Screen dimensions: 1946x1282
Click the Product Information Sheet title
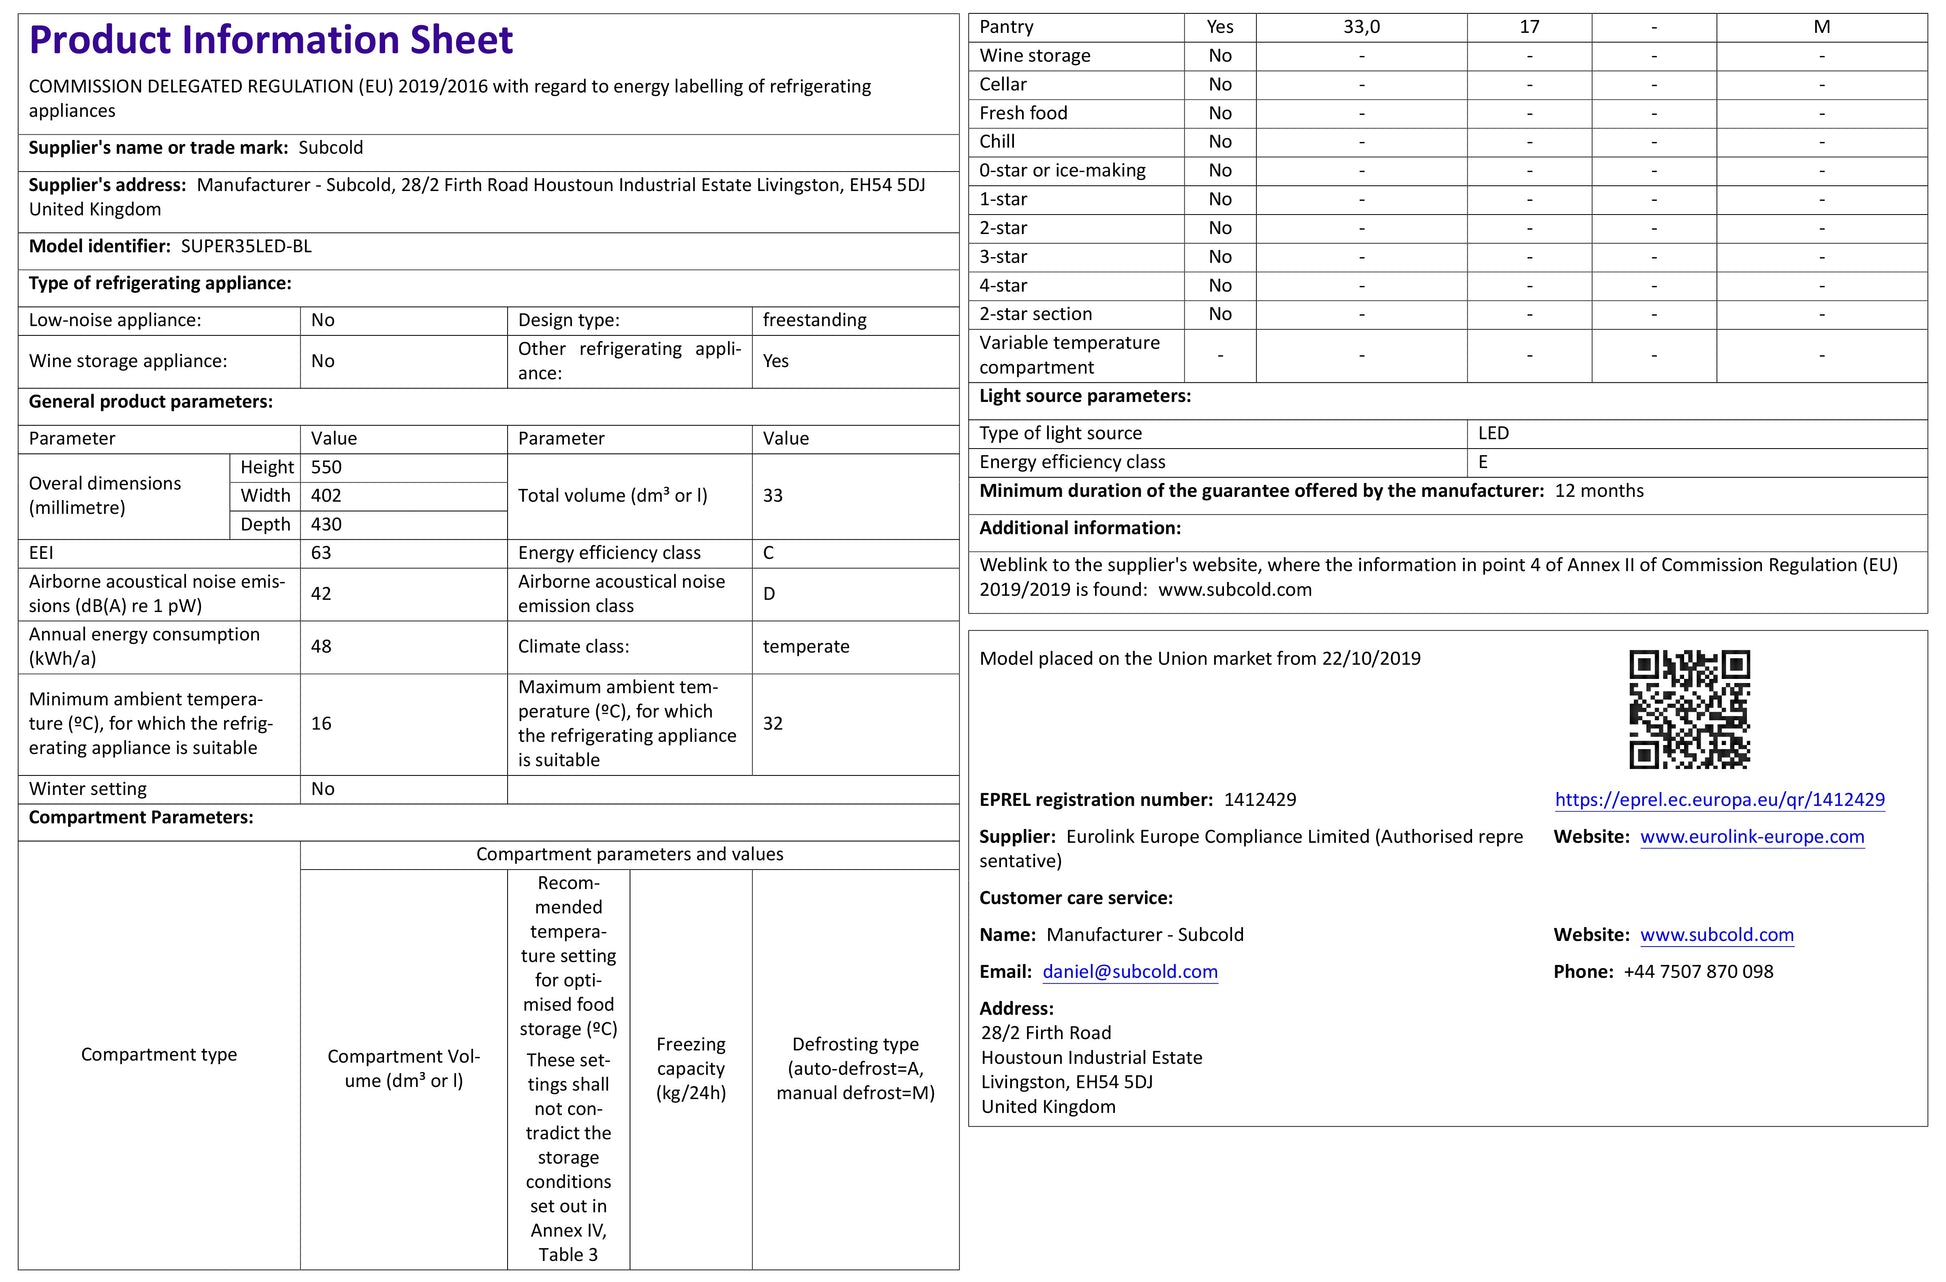tap(271, 40)
